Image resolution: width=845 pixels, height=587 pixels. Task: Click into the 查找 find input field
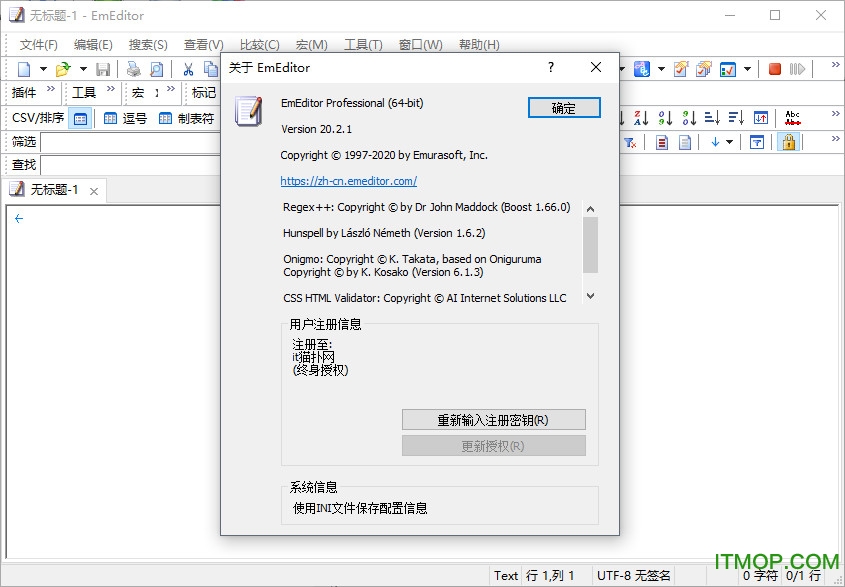[x=131, y=165]
